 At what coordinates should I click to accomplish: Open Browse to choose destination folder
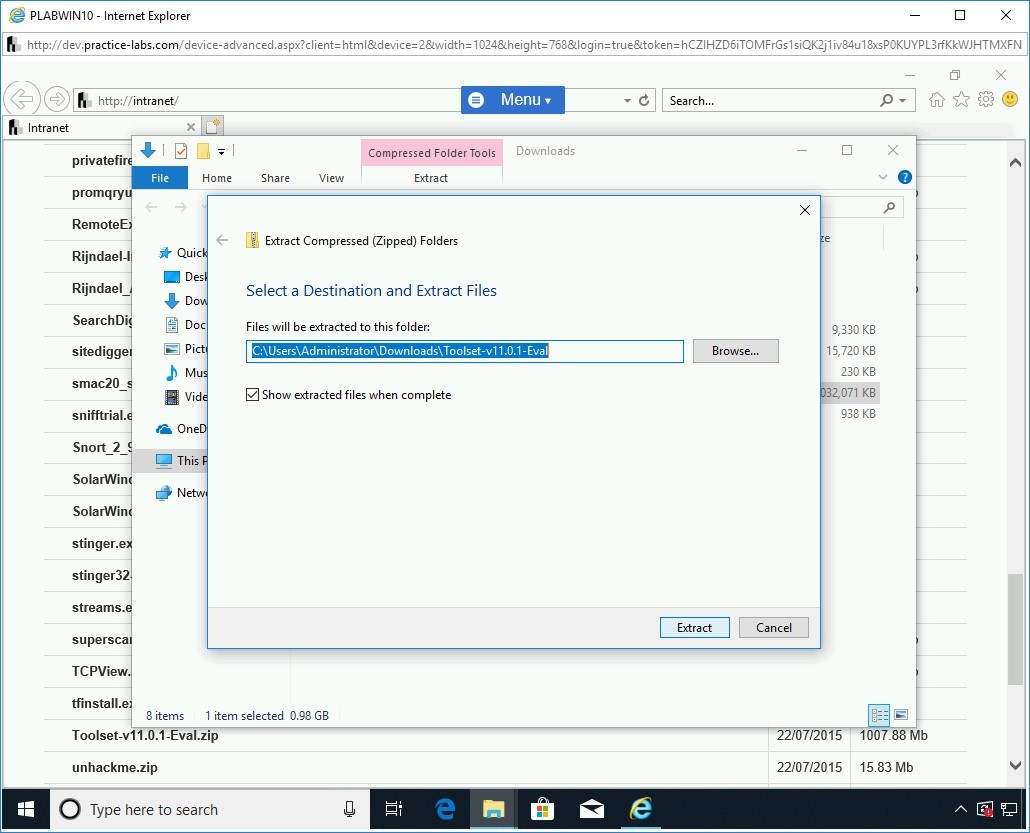pos(735,351)
